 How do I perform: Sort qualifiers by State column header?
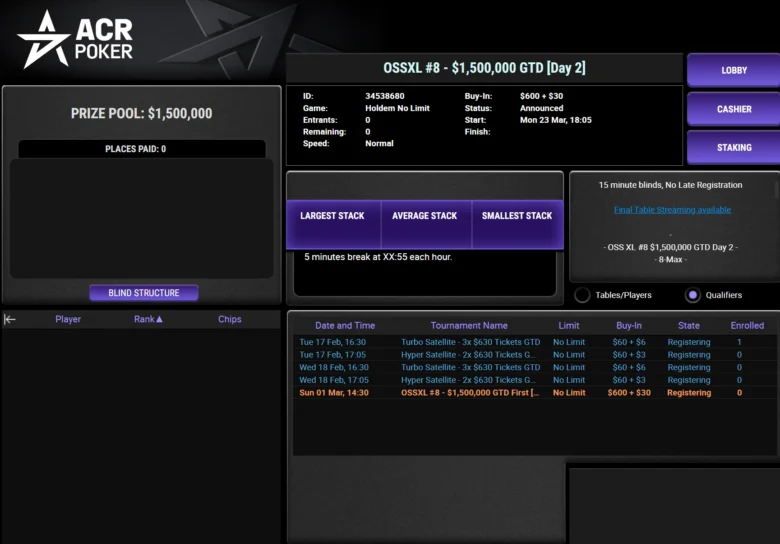click(x=688, y=326)
